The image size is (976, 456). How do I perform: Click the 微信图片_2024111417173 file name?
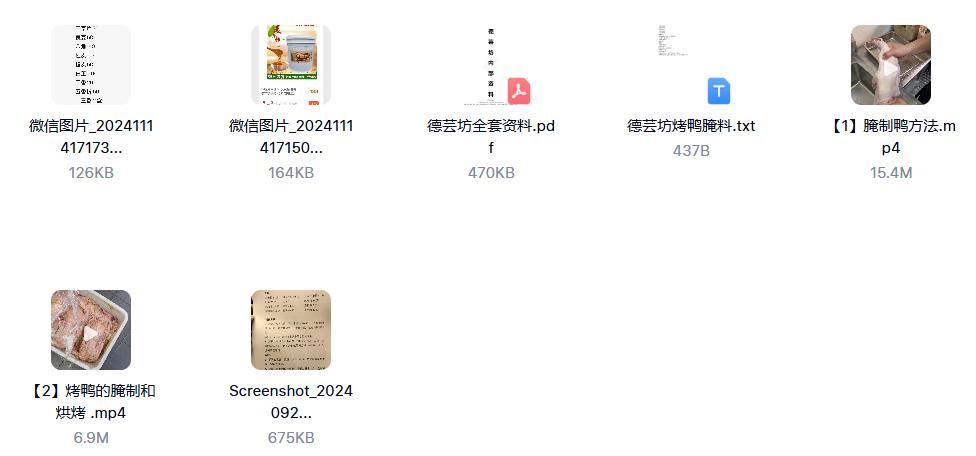pyautogui.click(x=91, y=137)
